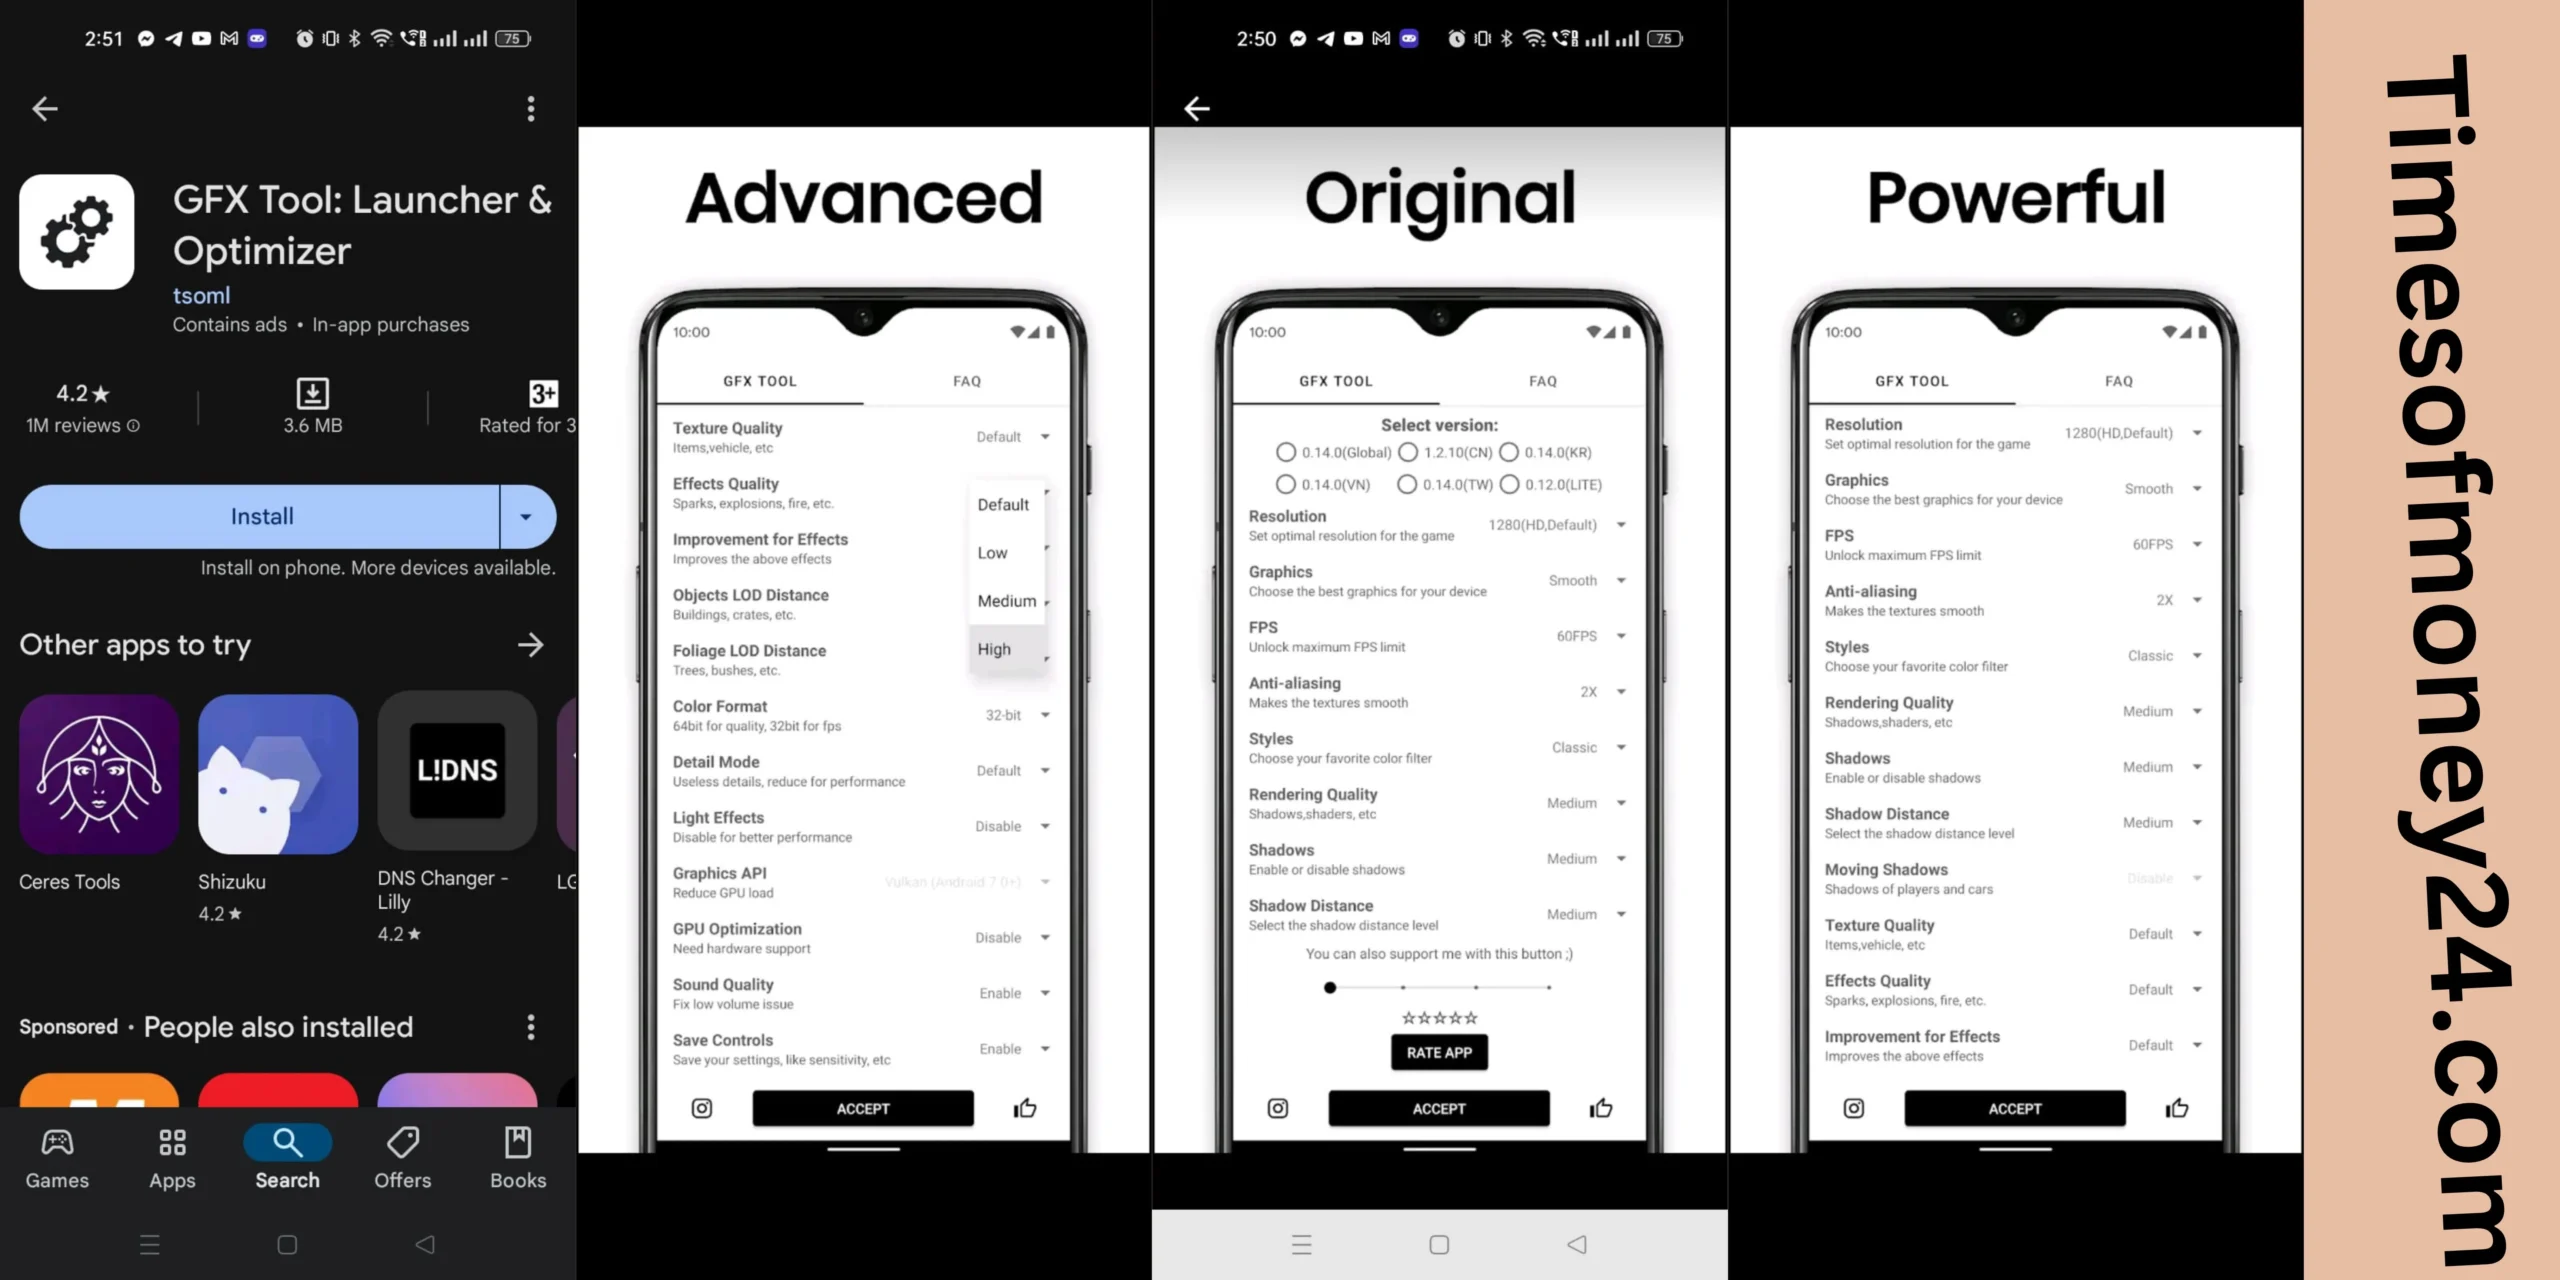
Task: Click the GFX TOOL tab in center panel
Action: pyautogui.click(x=1336, y=380)
